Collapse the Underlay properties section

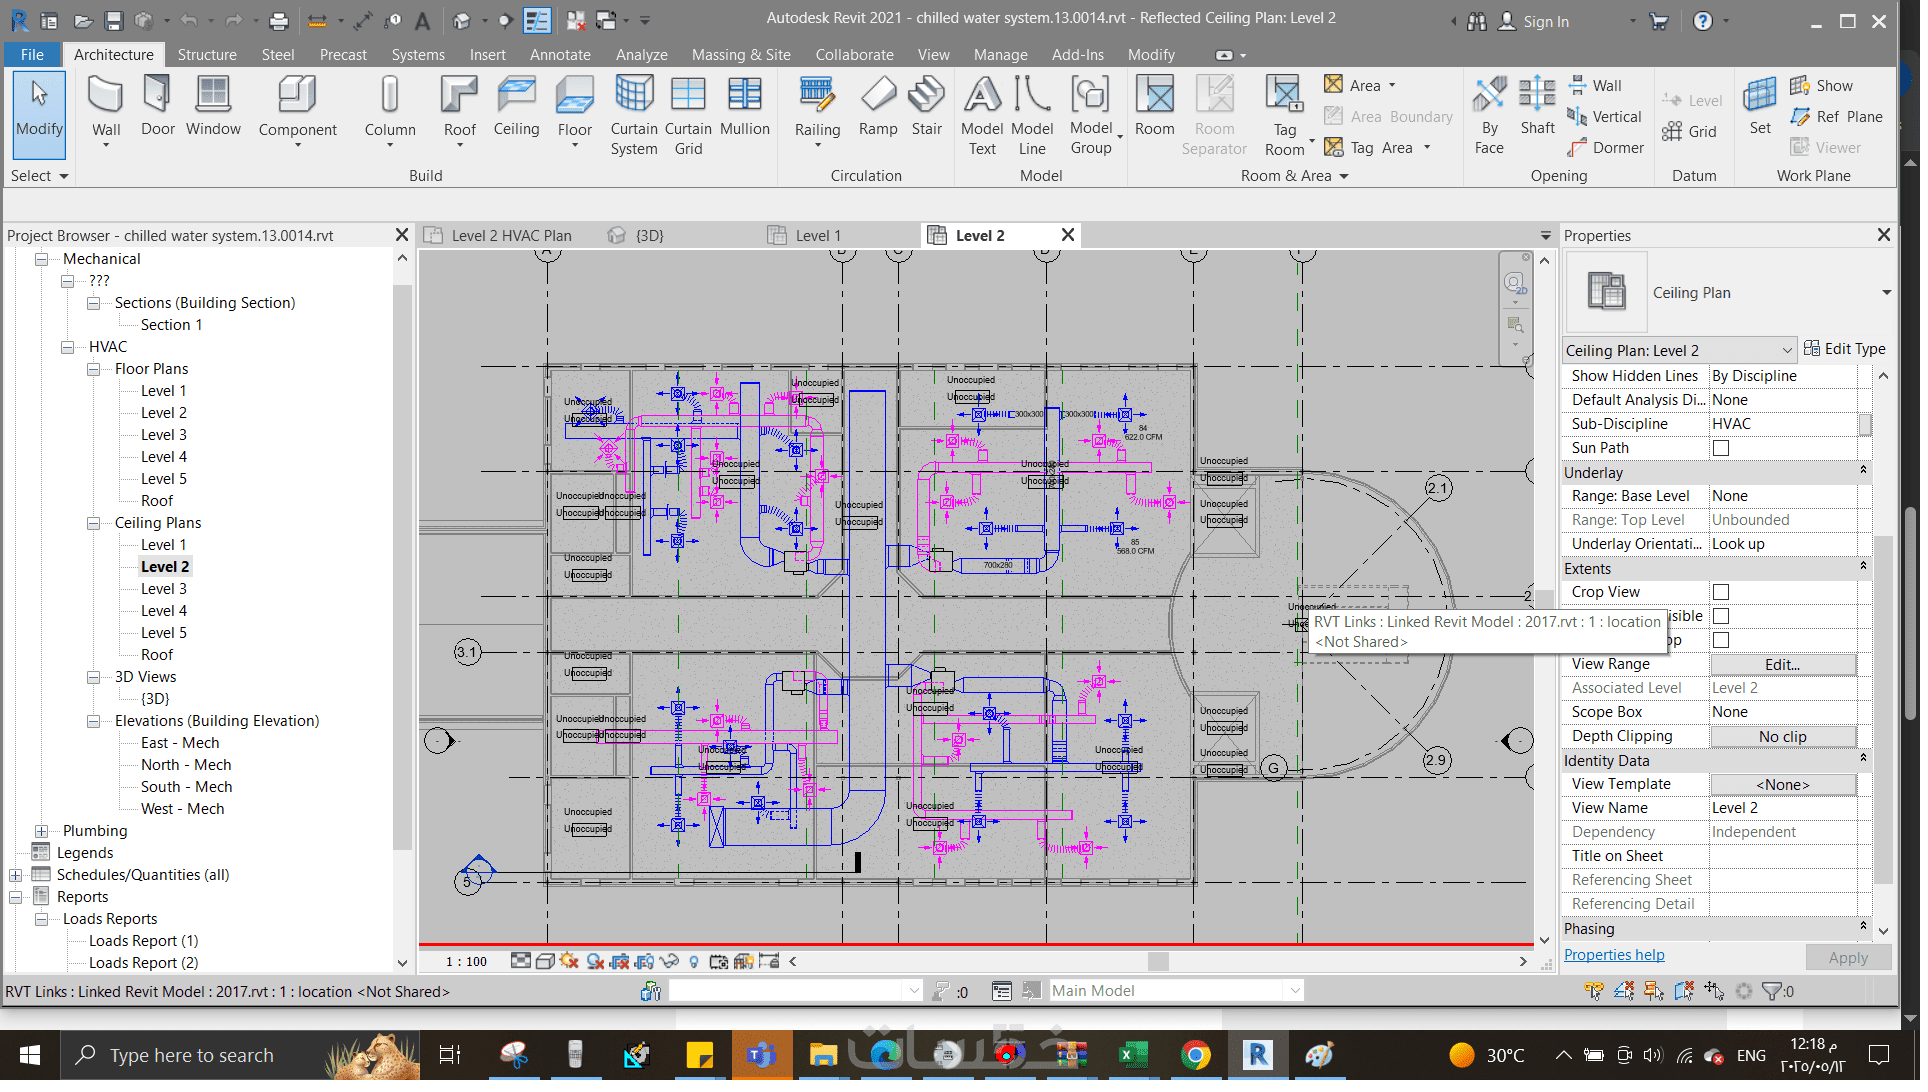point(1863,471)
